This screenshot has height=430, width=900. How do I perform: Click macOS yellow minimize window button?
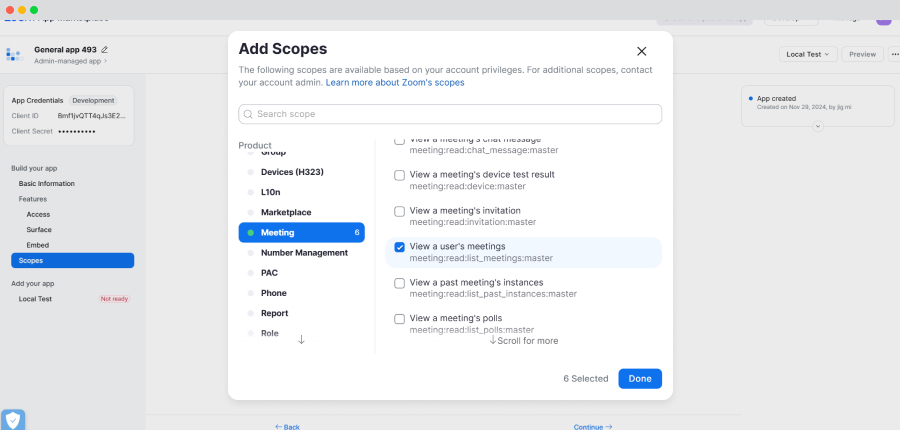pos(22,10)
